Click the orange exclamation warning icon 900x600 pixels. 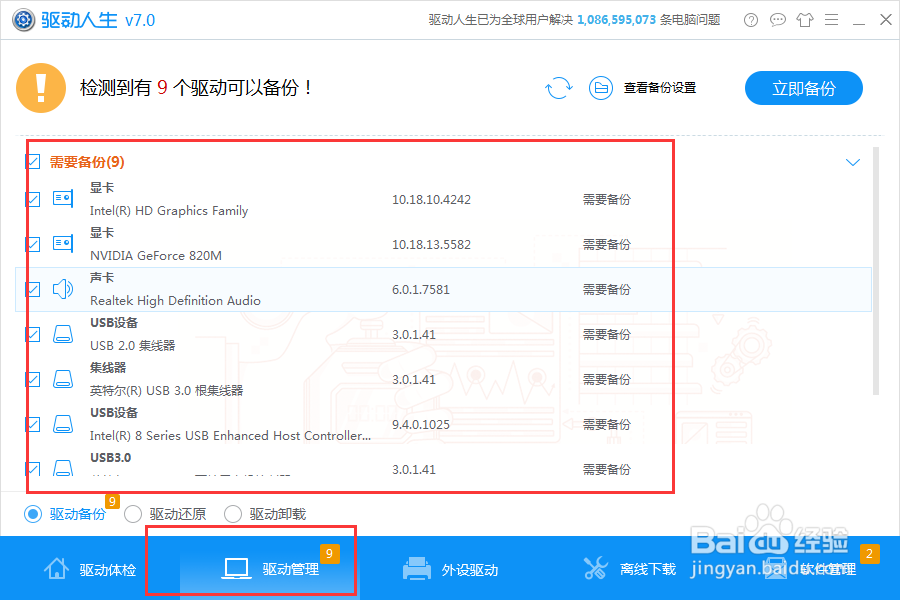(x=41, y=88)
